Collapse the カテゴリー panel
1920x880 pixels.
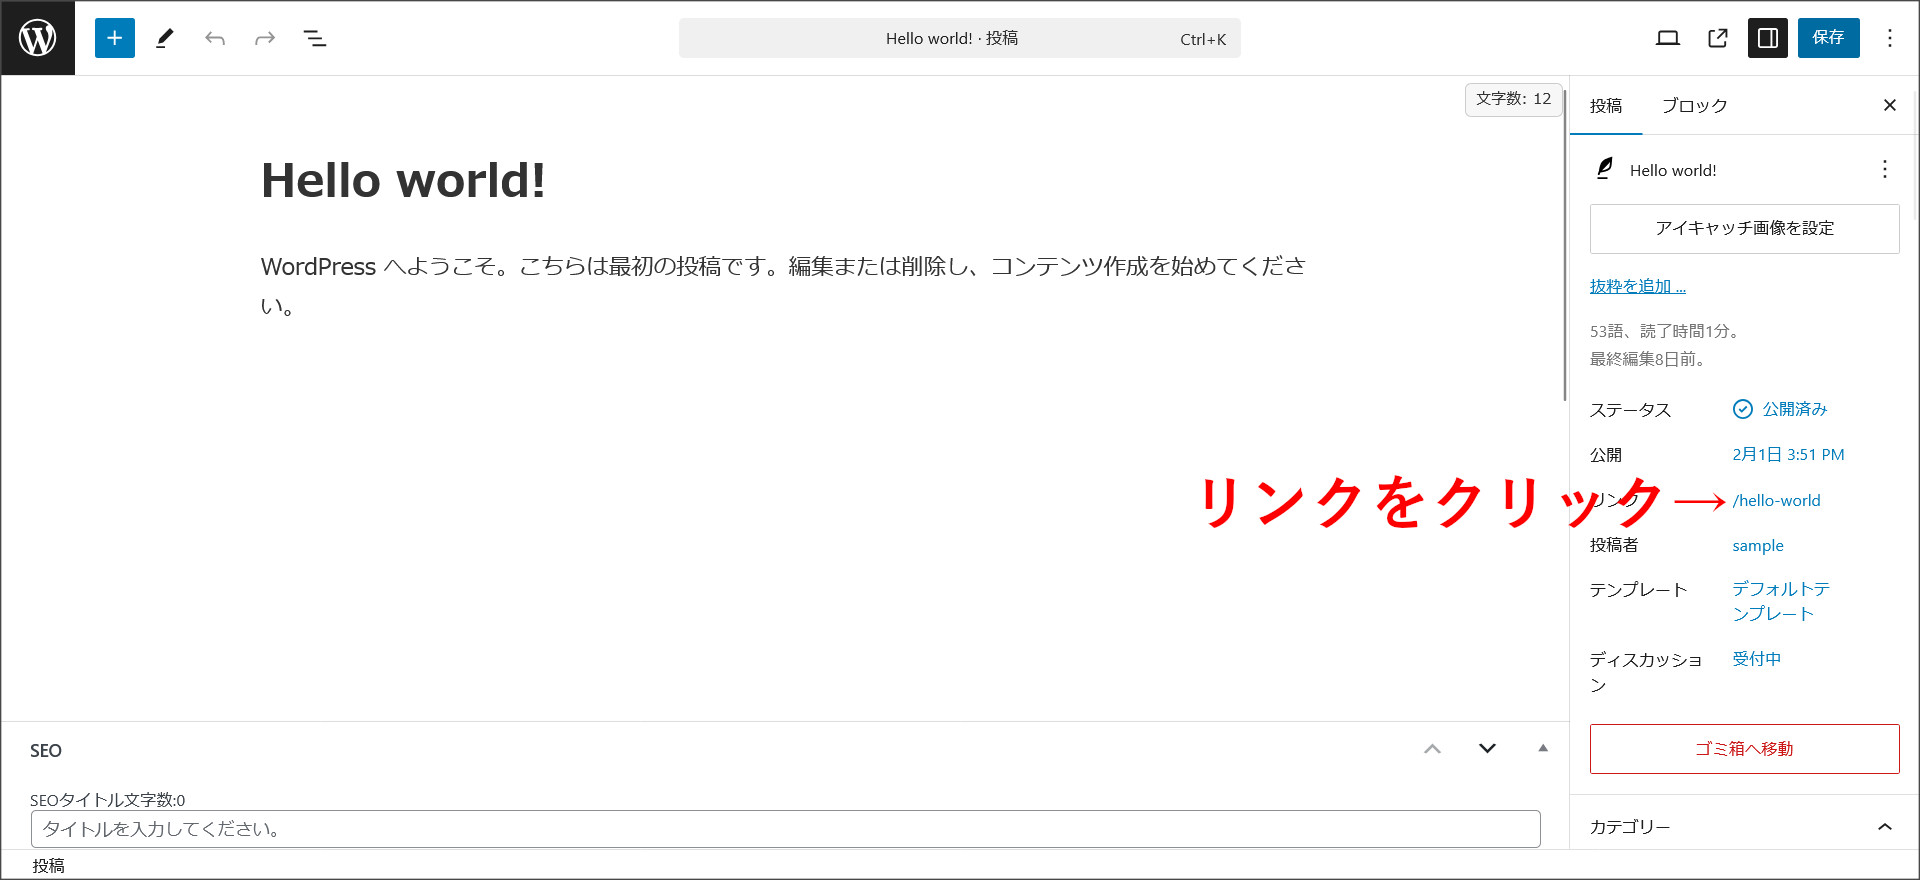(1884, 827)
